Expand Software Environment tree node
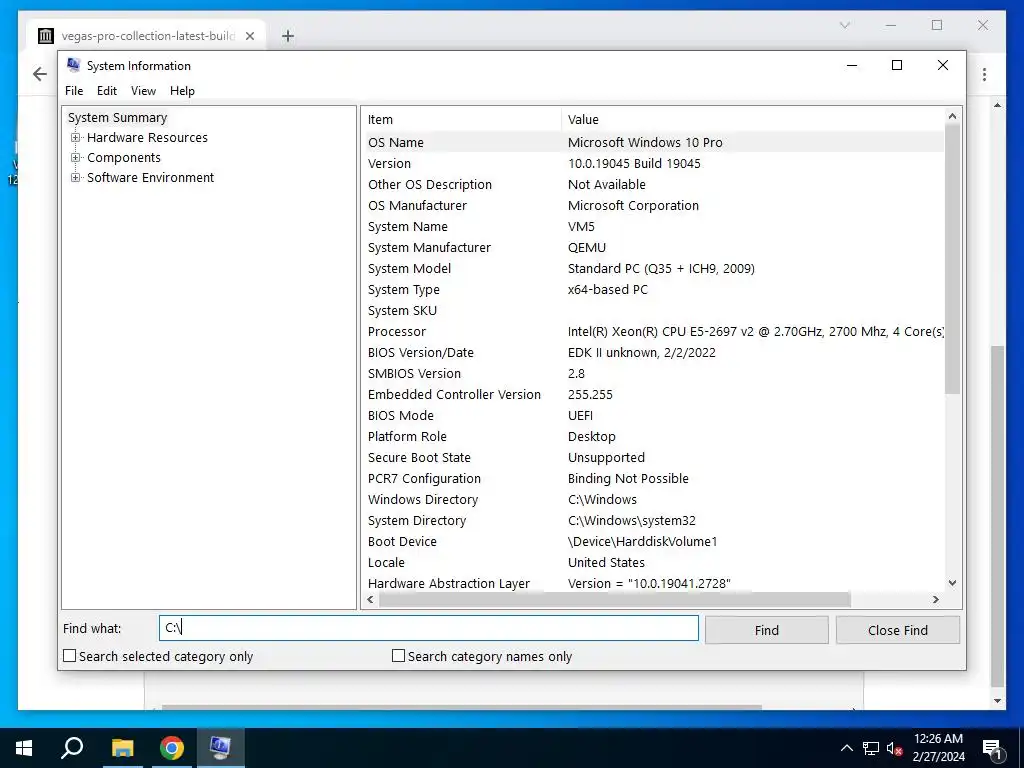The width and height of the screenshot is (1024, 768). coord(76,178)
